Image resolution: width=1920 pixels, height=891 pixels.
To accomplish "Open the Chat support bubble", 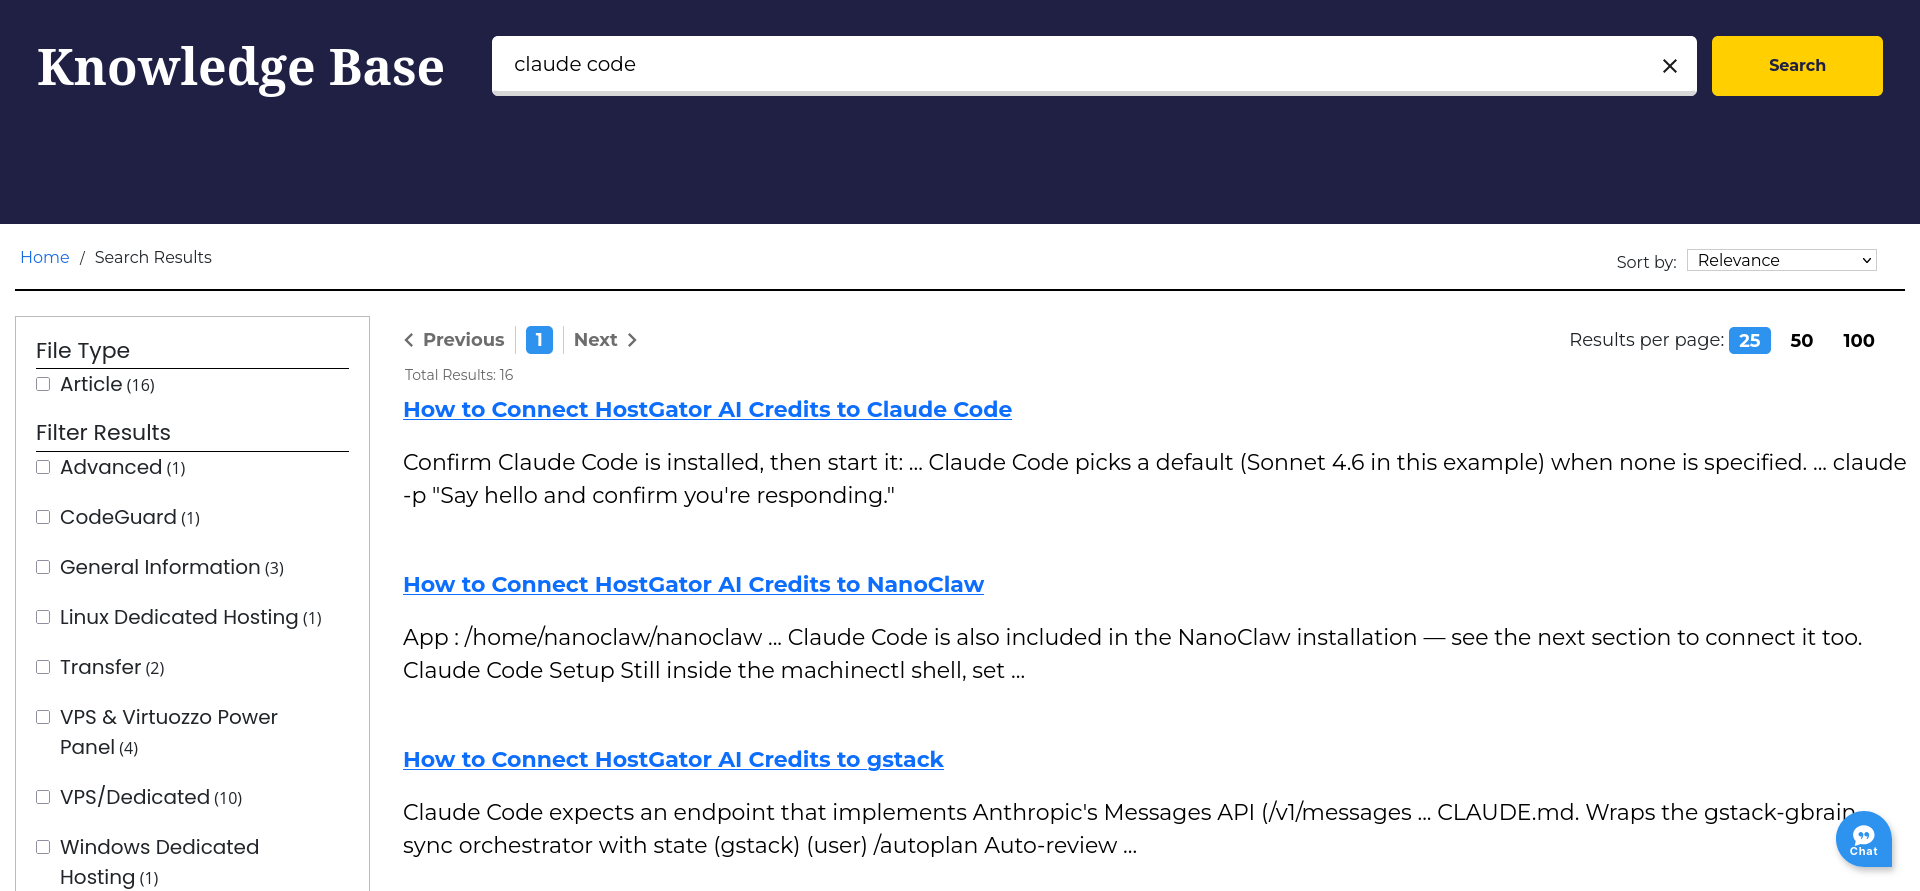I will coord(1863,839).
